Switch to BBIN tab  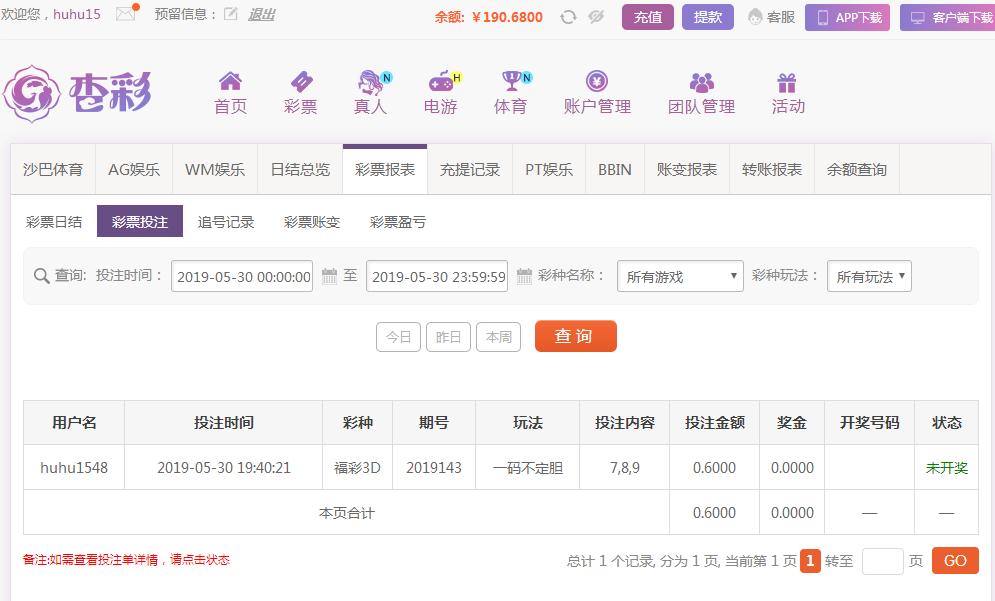(x=615, y=169)
